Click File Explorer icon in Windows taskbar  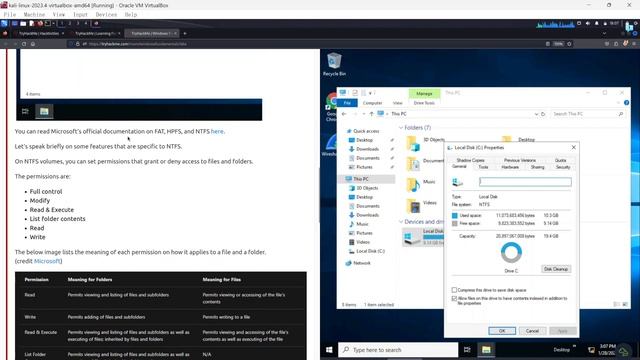tap(486, 350)
